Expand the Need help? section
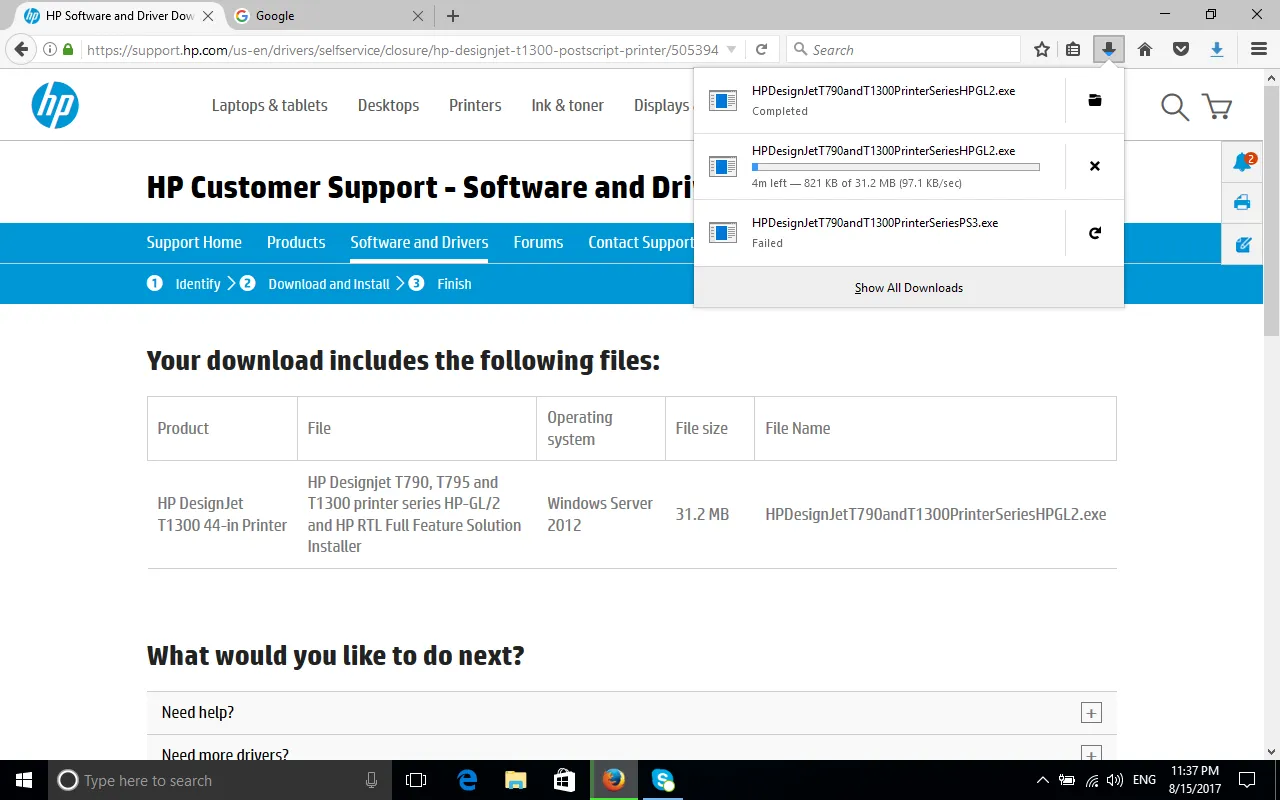Image resolution: width=1280 pixels, height=800 pixels. (632, 713)
